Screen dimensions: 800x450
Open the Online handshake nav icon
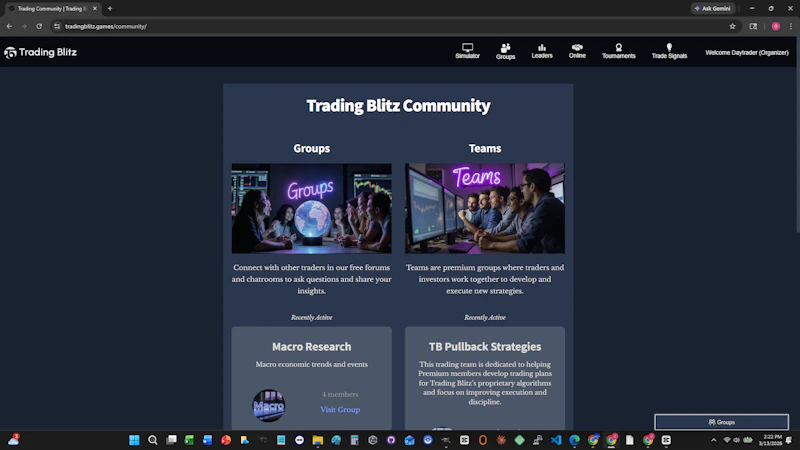(x=577, y=51)
